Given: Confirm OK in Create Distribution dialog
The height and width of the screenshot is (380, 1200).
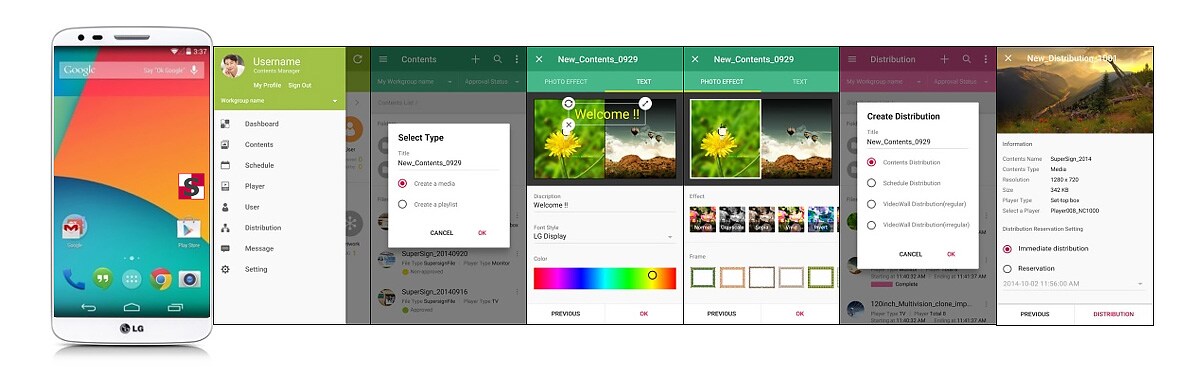Looking at the screenshot, I should point(951,254).
